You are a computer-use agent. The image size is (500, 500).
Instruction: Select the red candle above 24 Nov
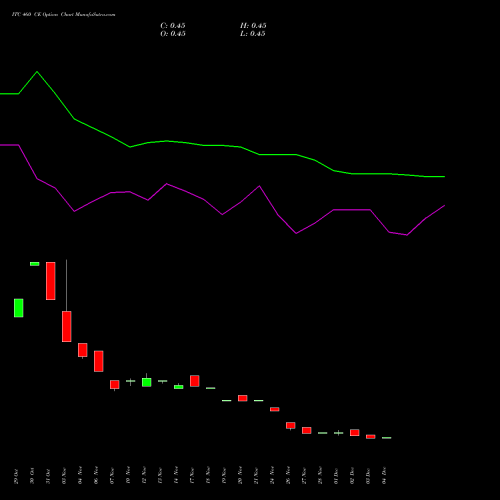275,409
